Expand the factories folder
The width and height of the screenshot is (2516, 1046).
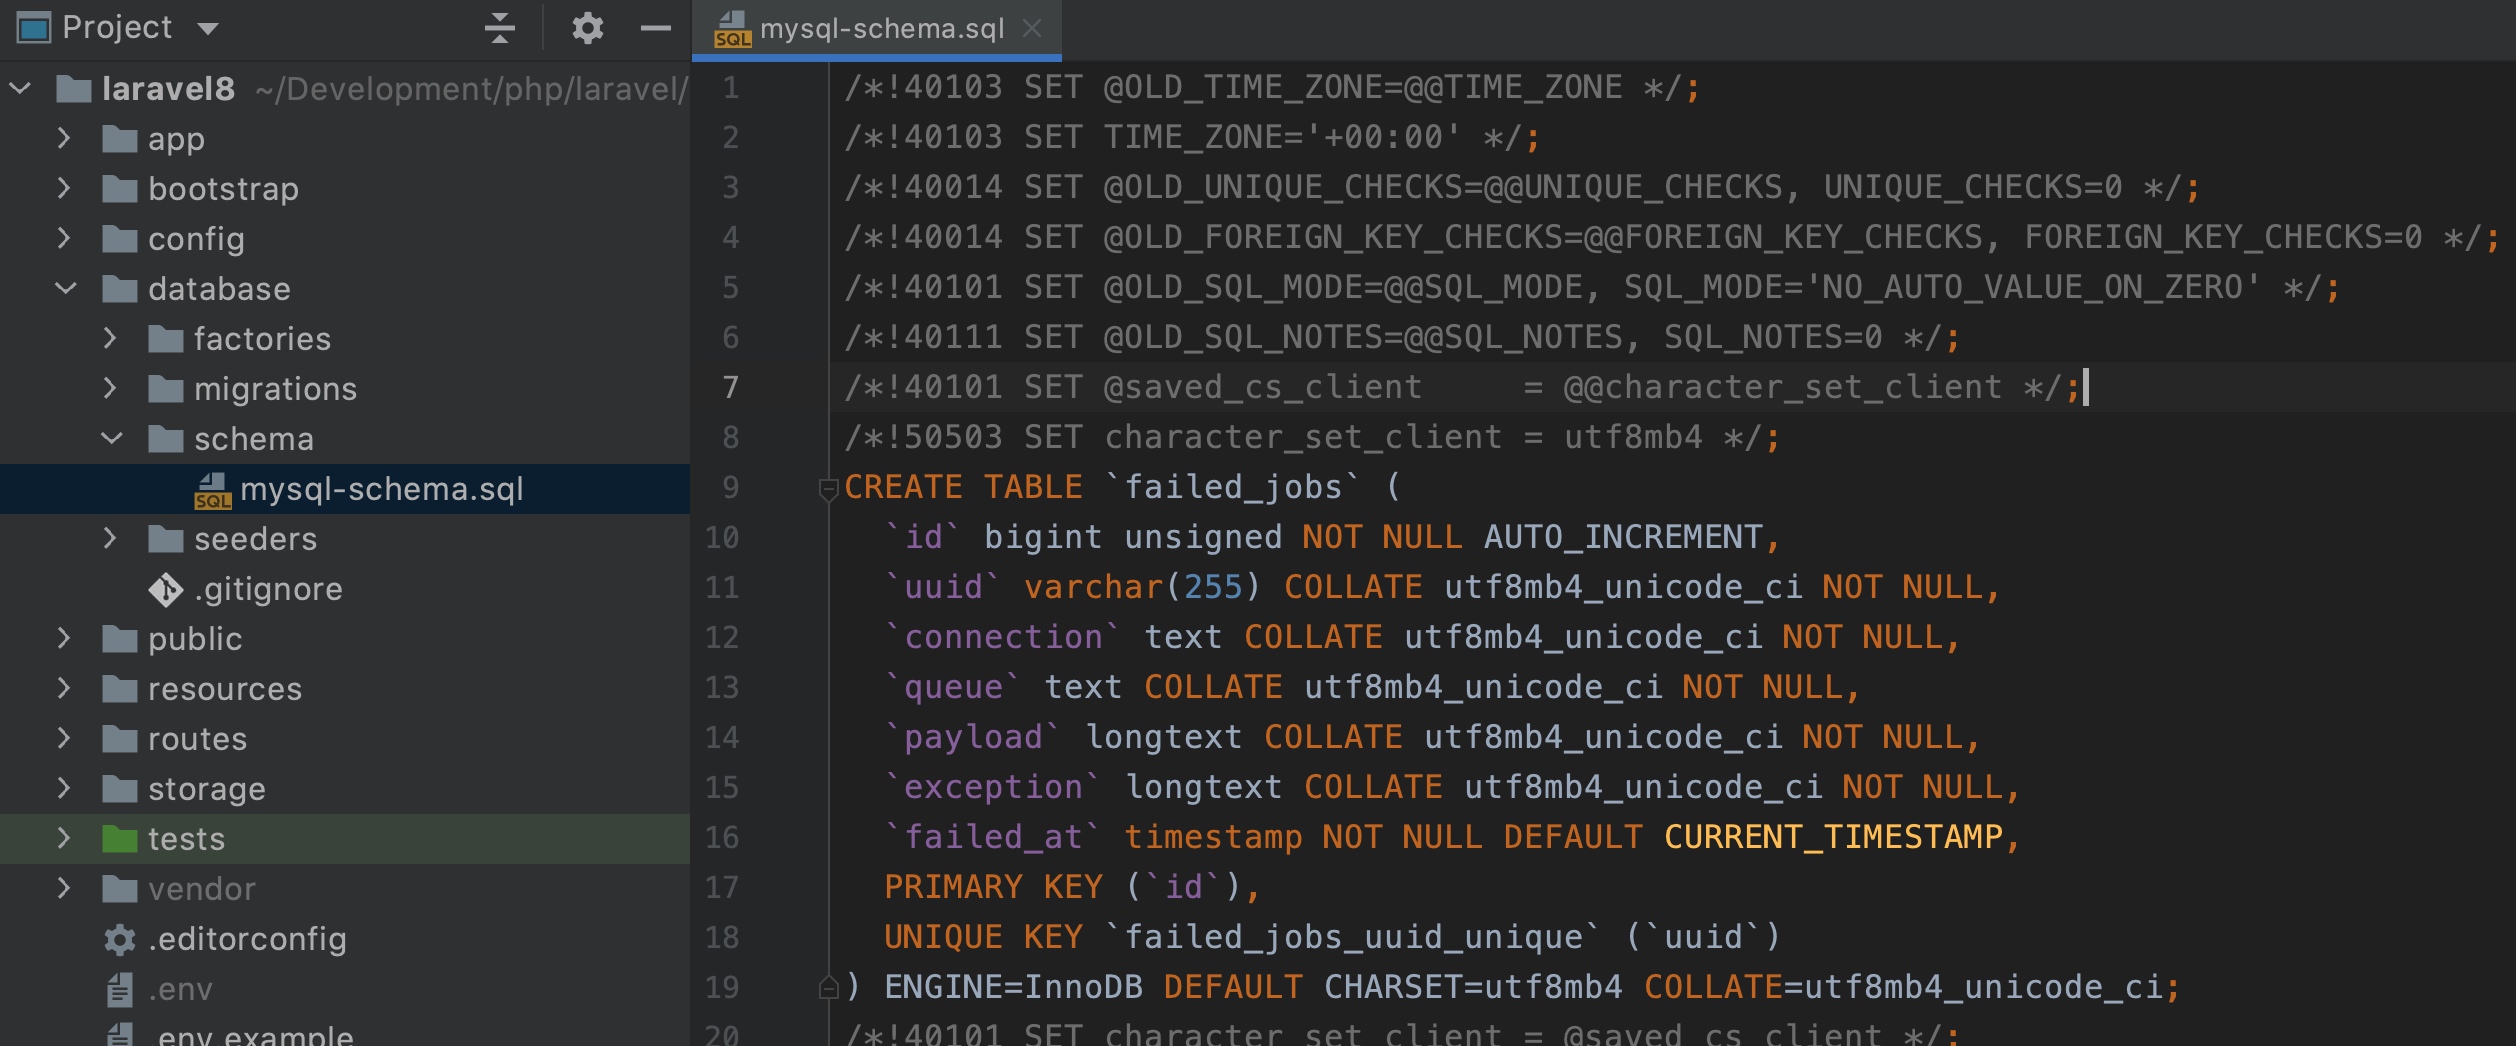click(x=110, y=338)
